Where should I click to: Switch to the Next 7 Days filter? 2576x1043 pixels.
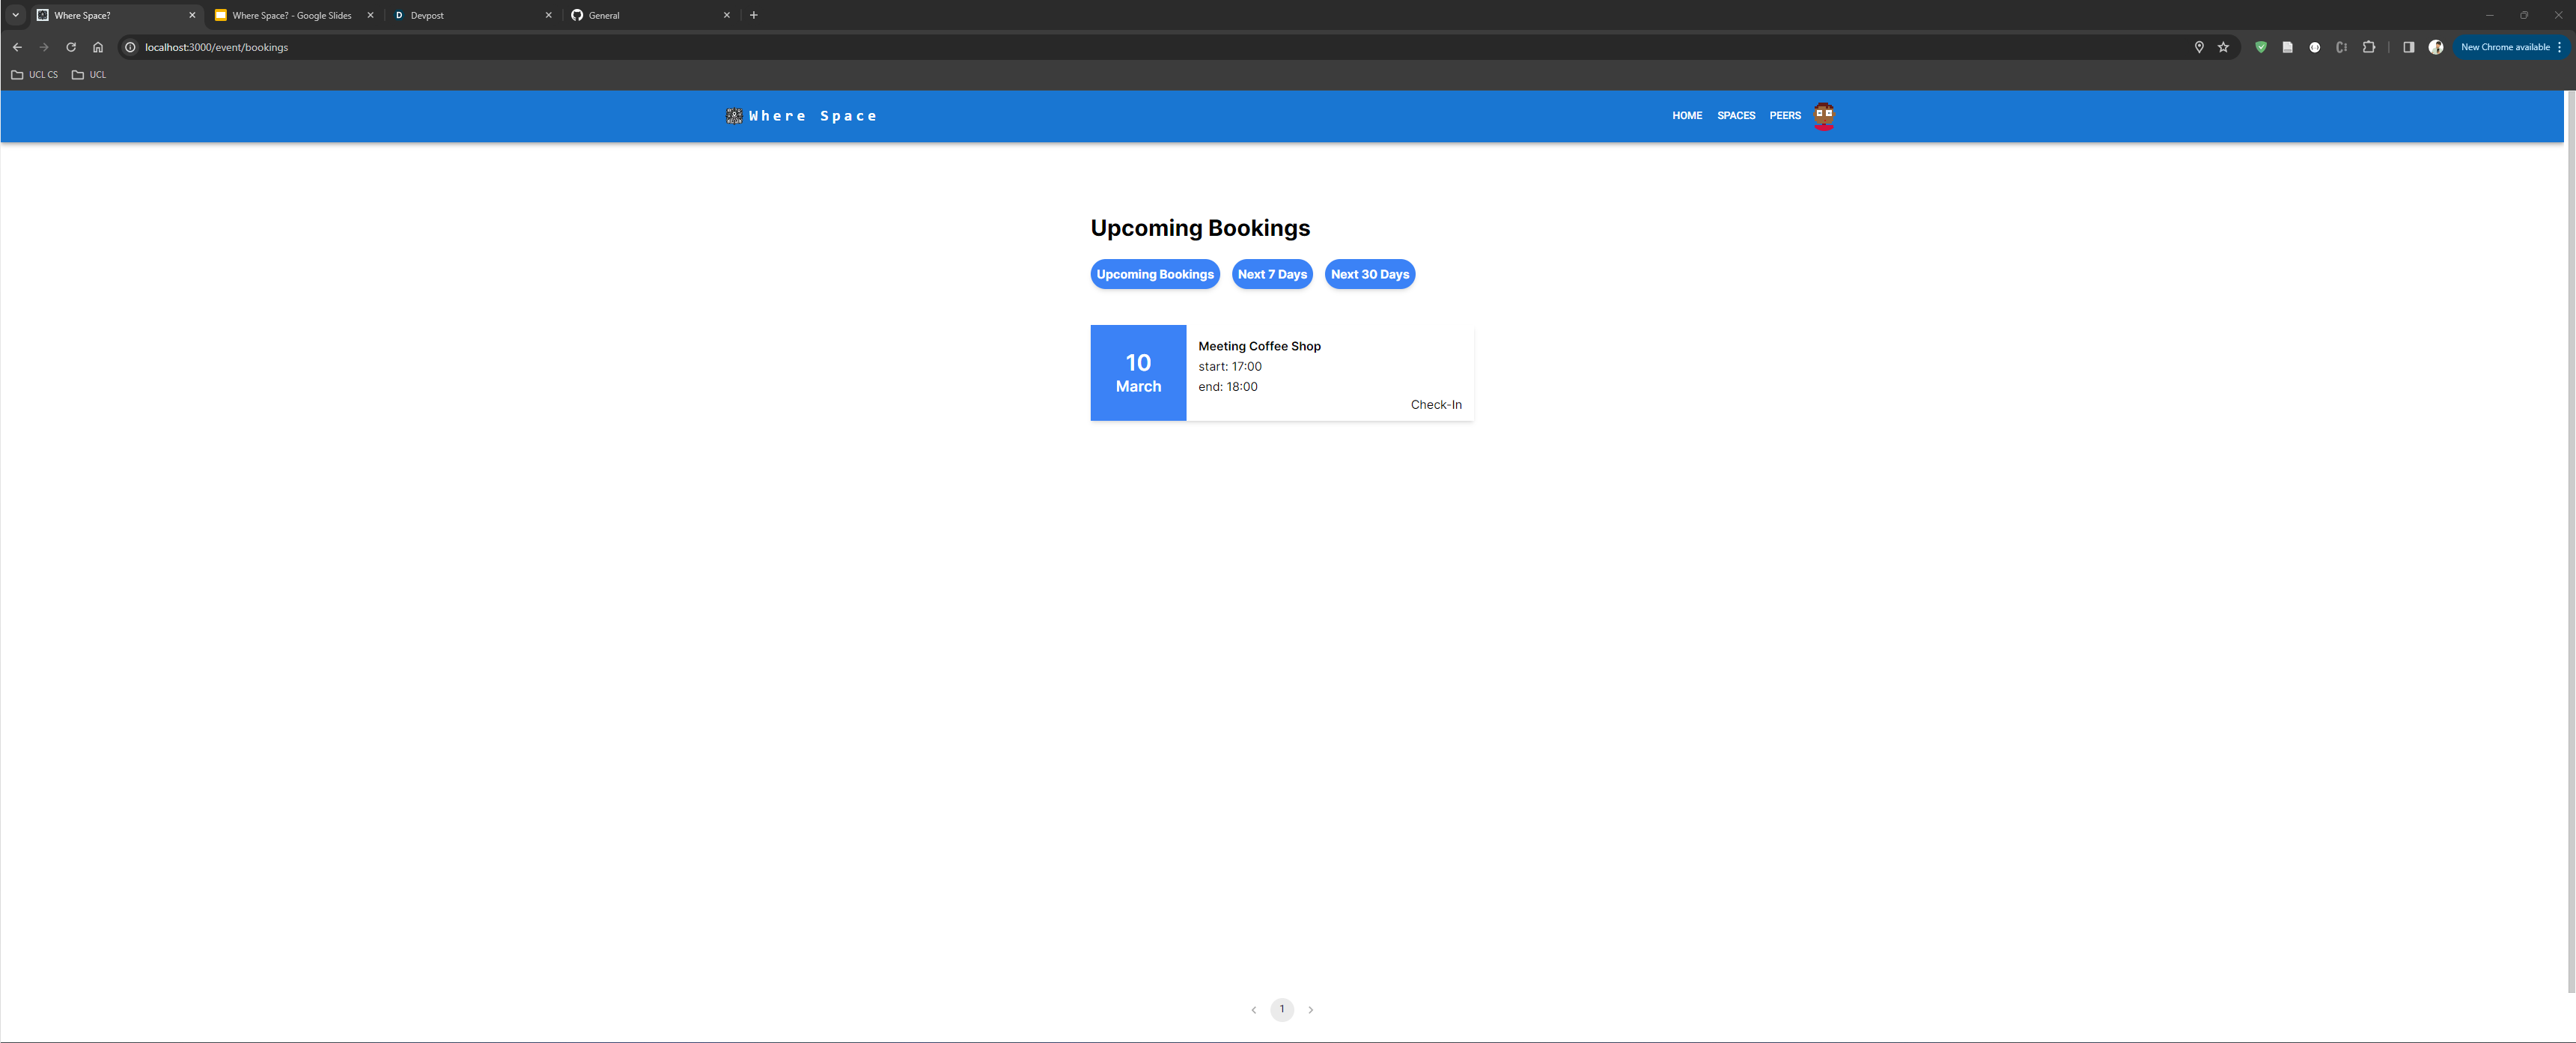coord(1272,274)
